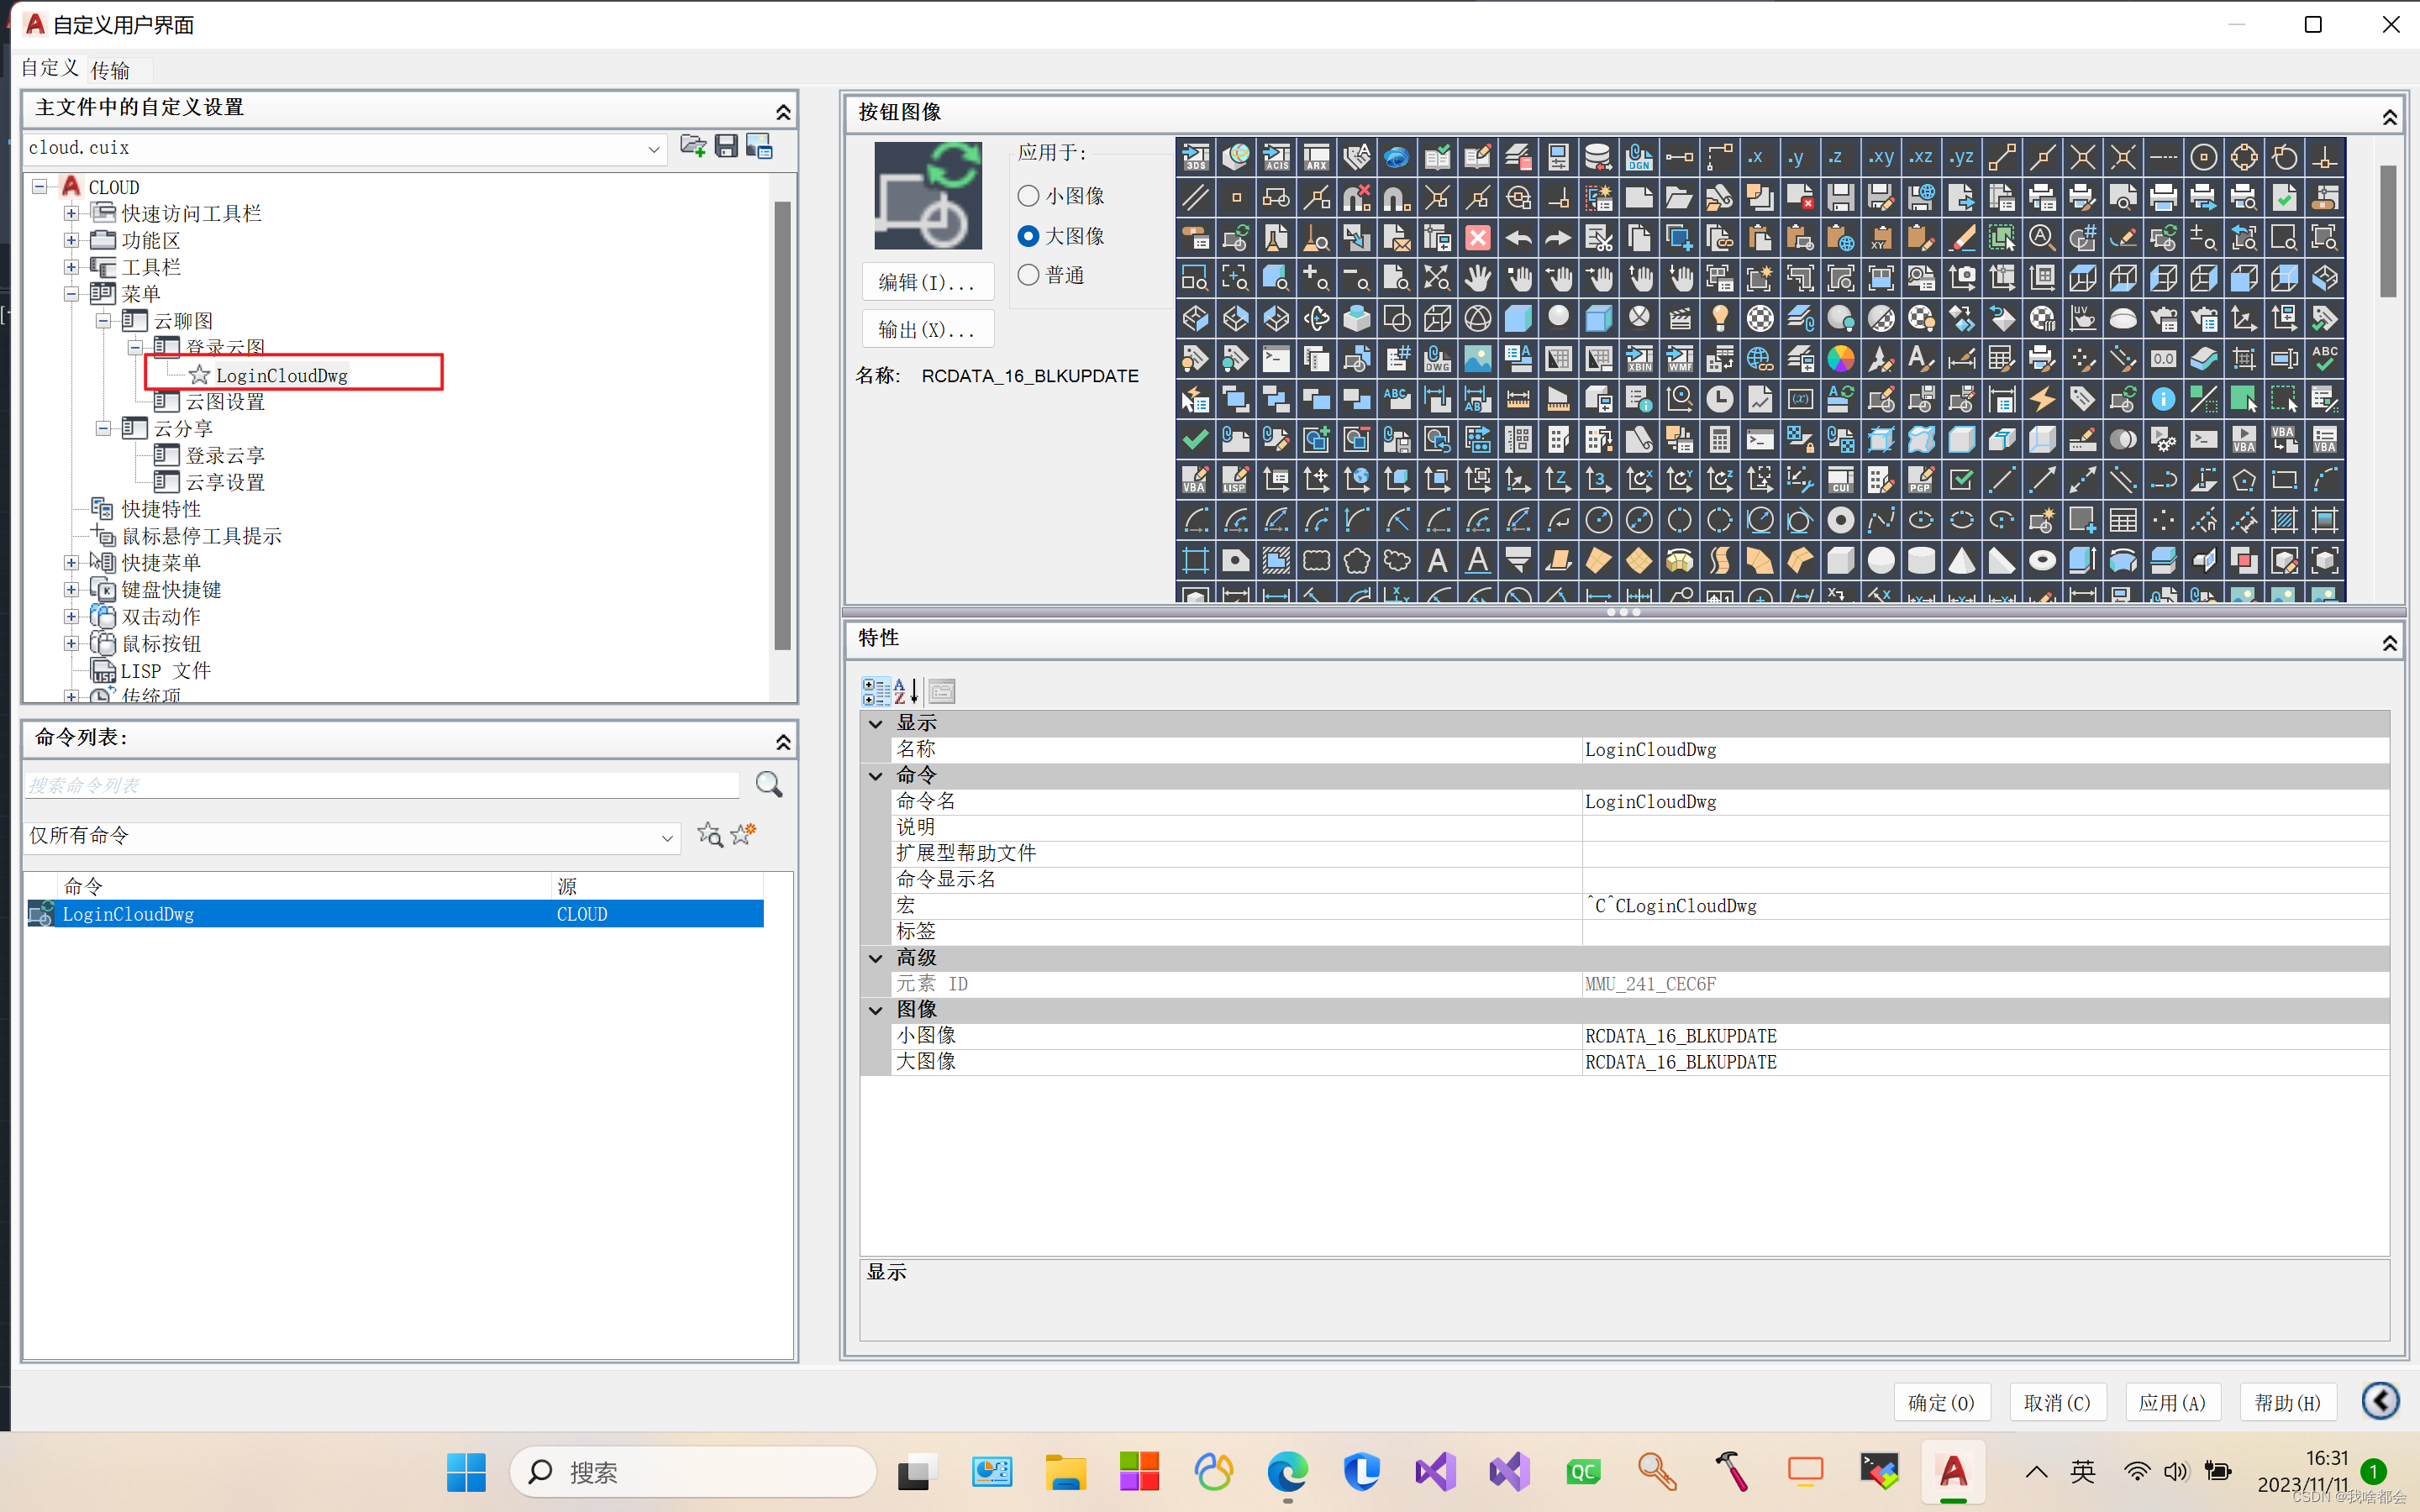Open the cloud.cuix file dropdown
2420x1512 pixels.
[653, 149]
